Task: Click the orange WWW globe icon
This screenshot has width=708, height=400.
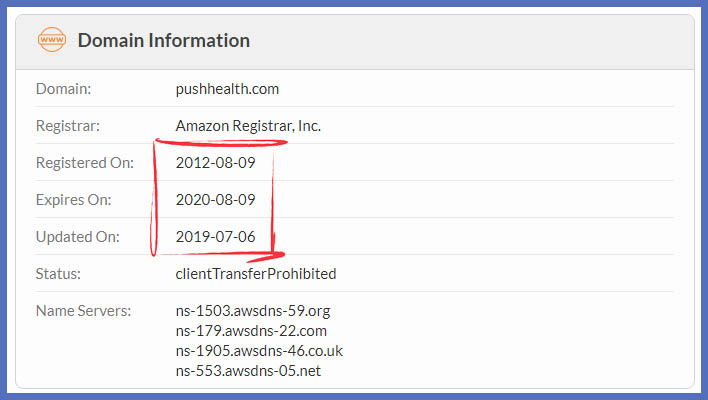Action: point(50,41)
